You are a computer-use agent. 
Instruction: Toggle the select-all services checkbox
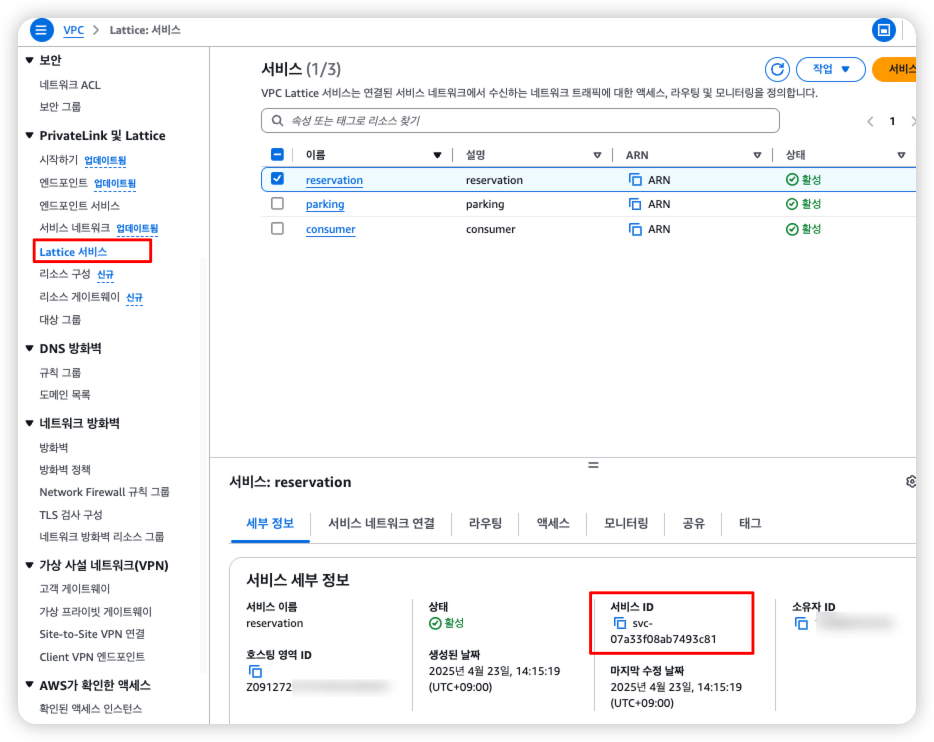[x=278, y=155]
